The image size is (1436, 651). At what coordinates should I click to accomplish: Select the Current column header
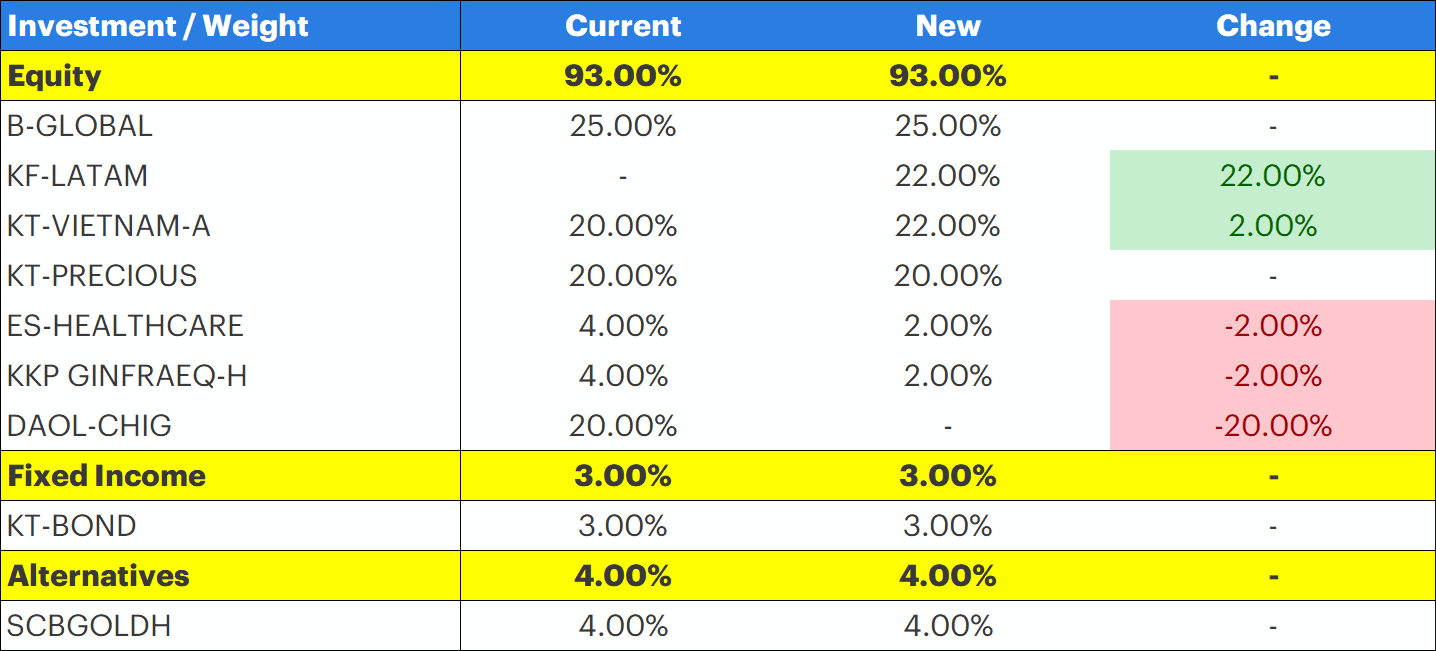coord(623,26)
